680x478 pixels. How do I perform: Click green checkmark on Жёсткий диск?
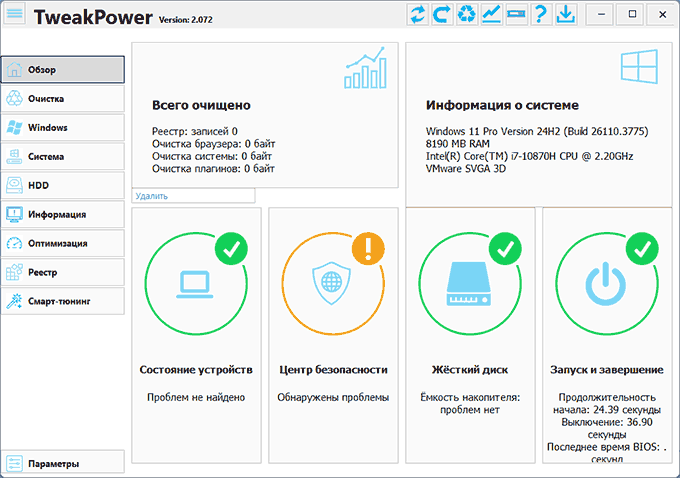point(505,249)
